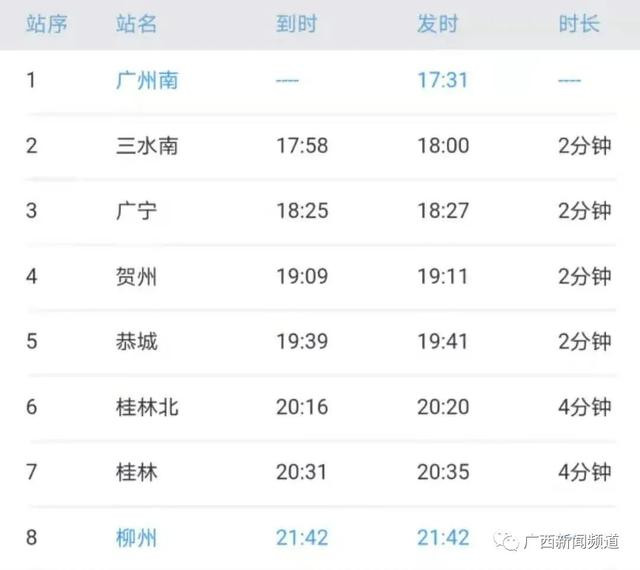Click departure time 17:31
The image size is (640, 570).
[442, 80]
